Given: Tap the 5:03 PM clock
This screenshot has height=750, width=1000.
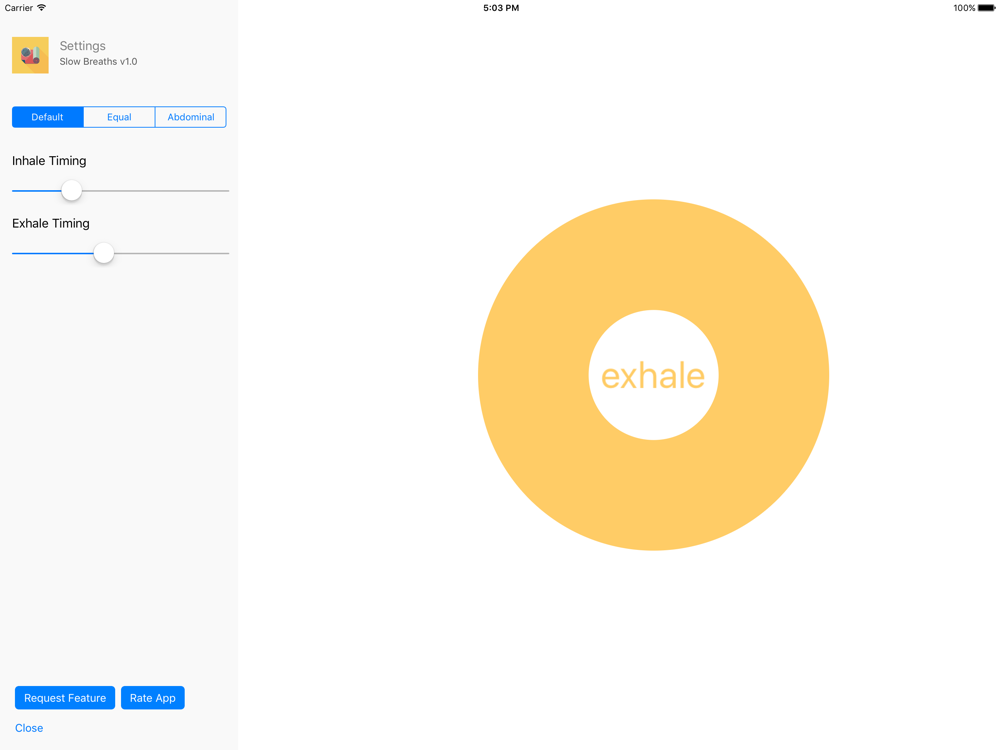Looking at the screenshot, I should [501, 8].
